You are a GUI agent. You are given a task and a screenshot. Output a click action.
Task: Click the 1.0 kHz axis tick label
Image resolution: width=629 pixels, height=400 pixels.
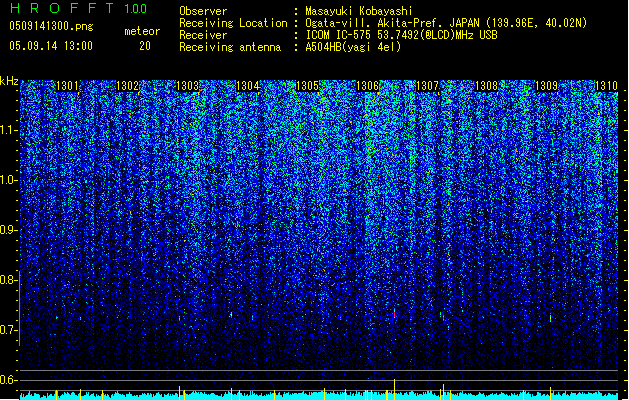click(x=8, y=180)
